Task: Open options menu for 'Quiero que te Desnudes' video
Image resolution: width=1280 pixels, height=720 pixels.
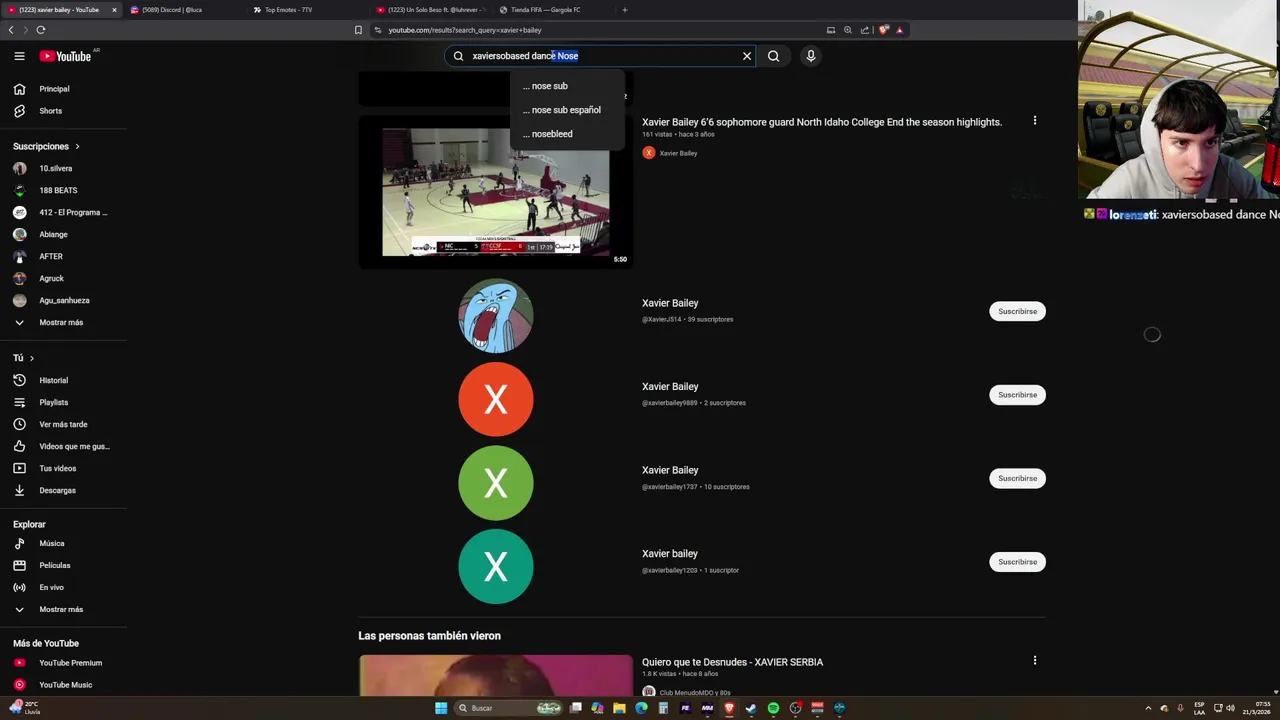Action: [1035, 660]
